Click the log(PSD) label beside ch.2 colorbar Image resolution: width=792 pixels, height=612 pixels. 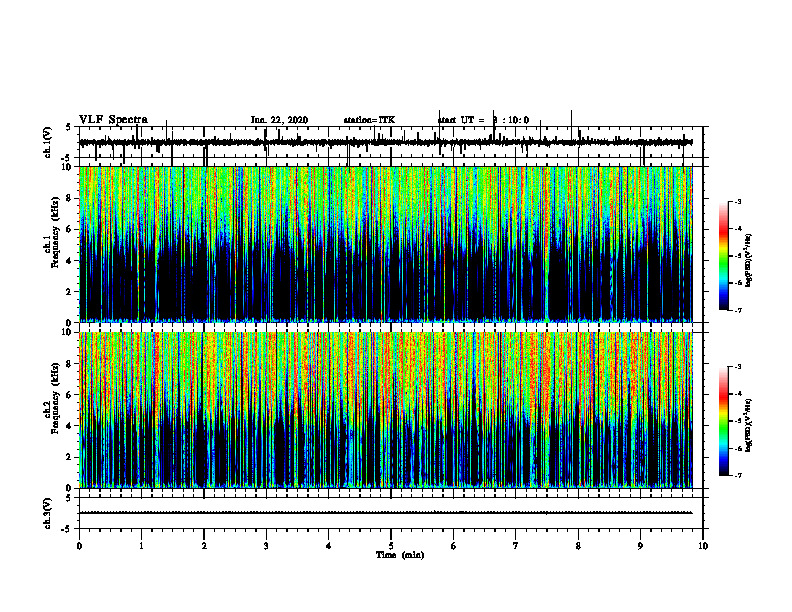[x=749, y=425]
